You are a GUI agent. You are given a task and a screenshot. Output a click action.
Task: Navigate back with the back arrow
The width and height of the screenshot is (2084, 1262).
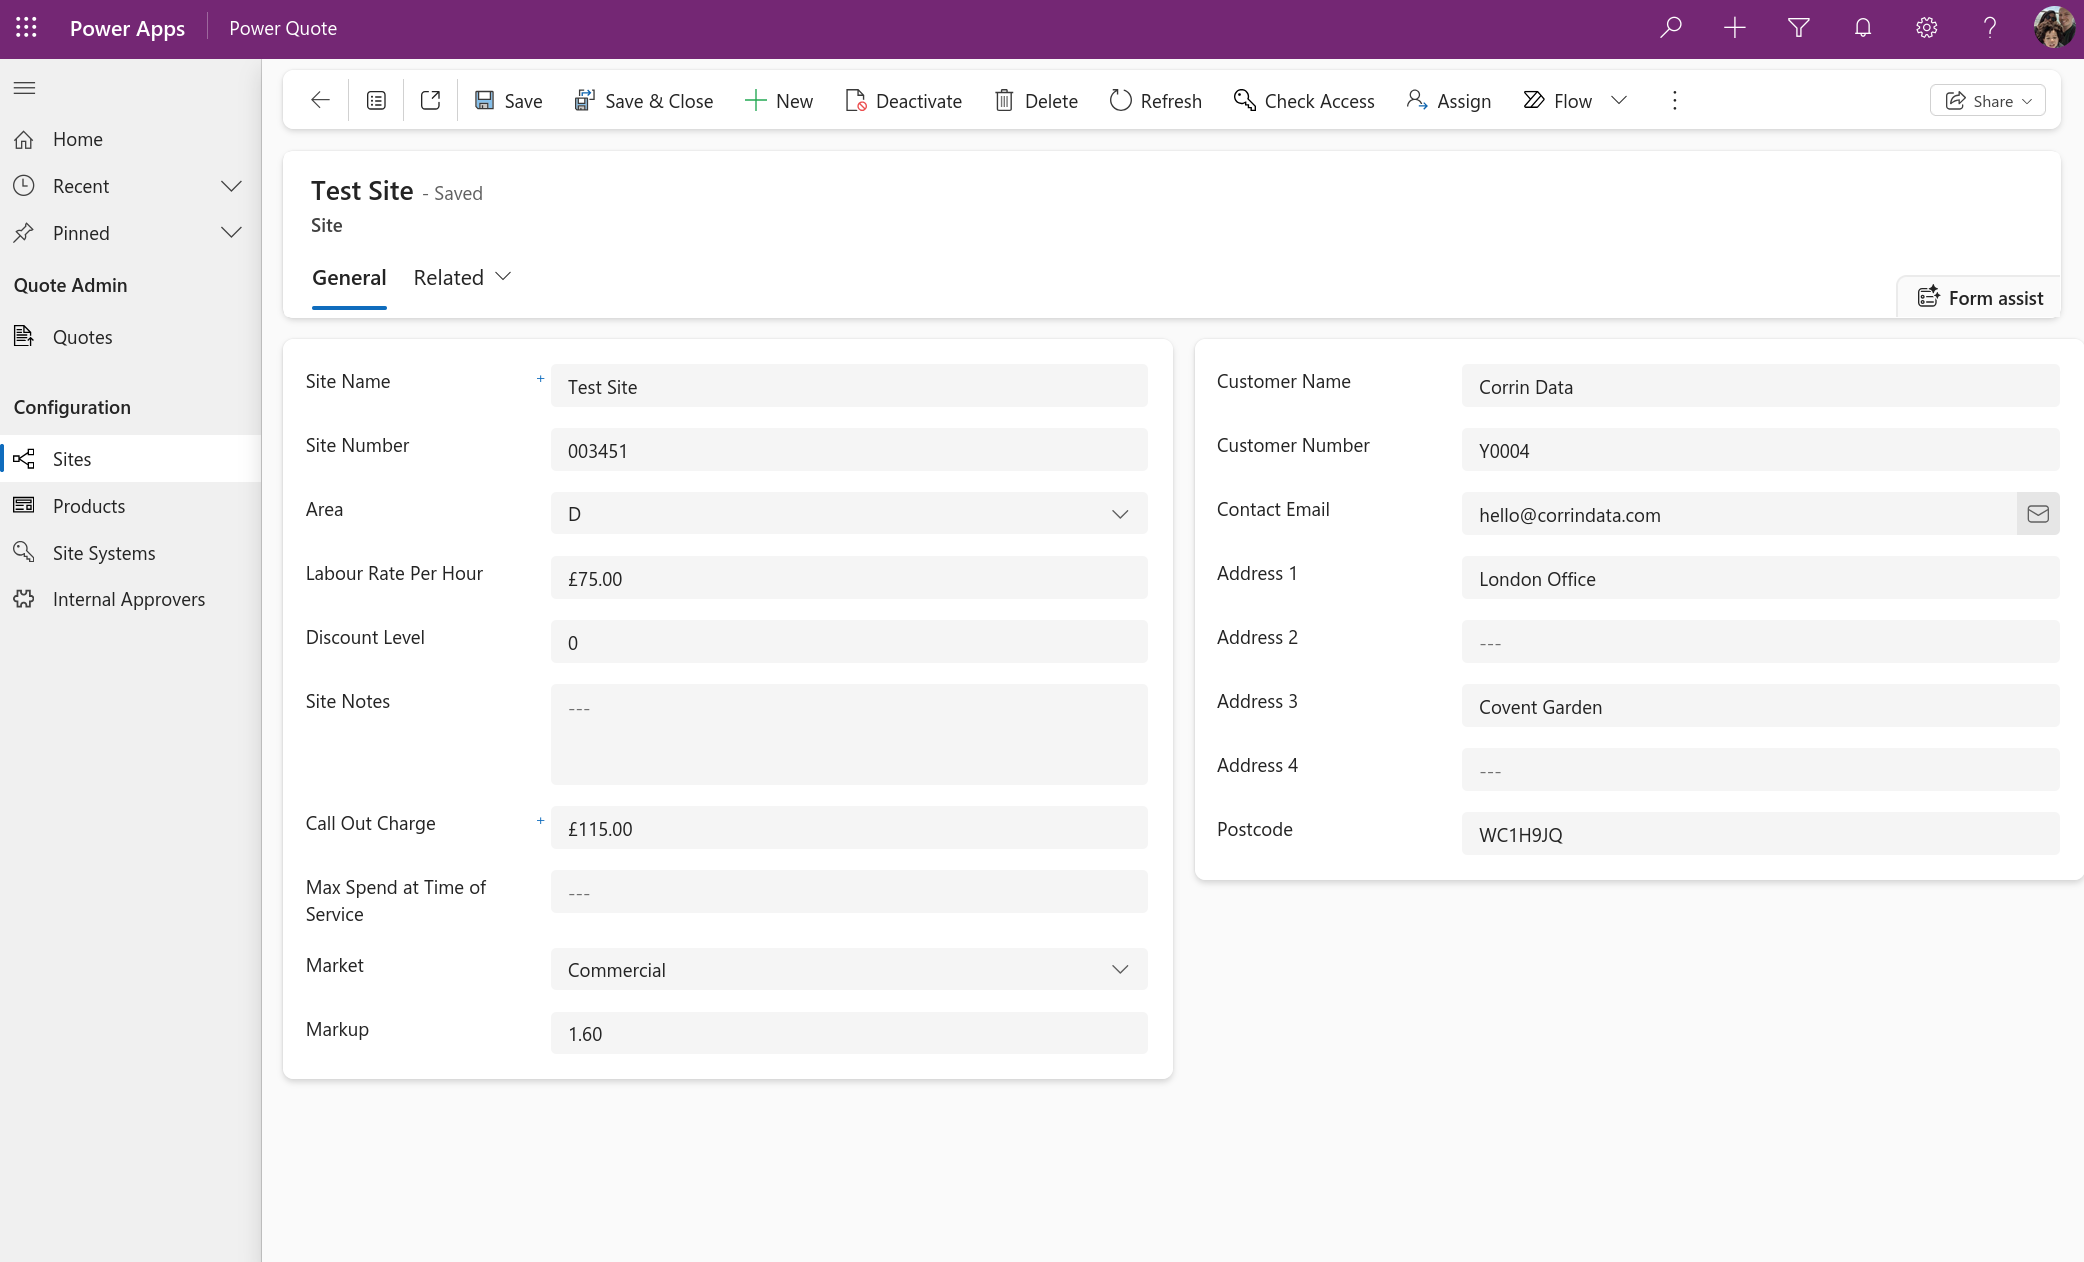(x=319, y=100)
